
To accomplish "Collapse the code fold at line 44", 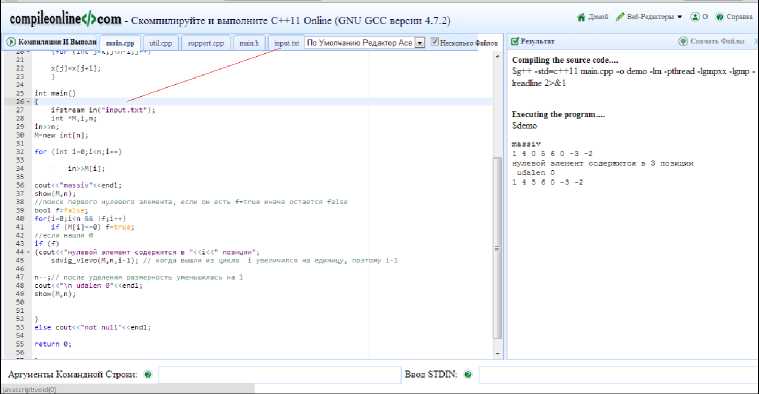I will (28, 252).
